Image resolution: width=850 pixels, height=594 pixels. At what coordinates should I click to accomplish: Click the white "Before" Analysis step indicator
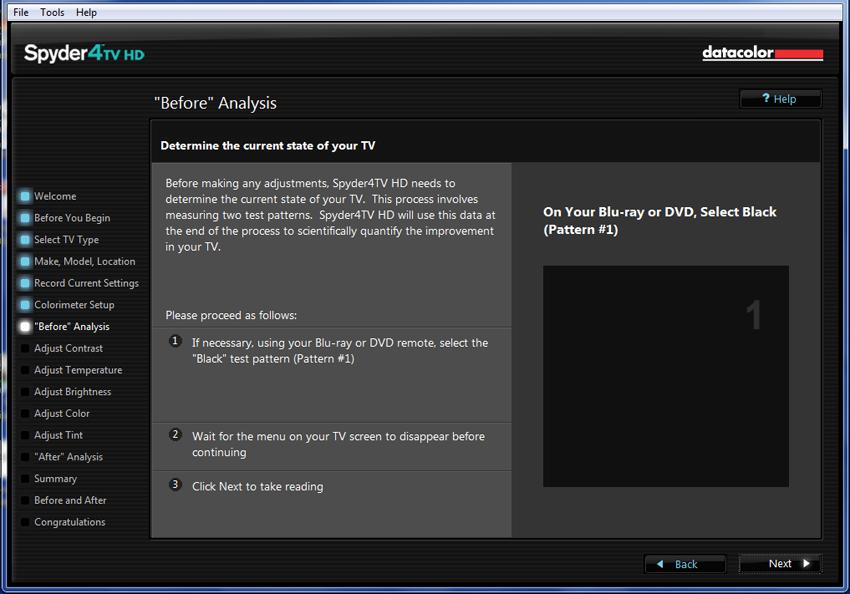(x=25, y=326)
